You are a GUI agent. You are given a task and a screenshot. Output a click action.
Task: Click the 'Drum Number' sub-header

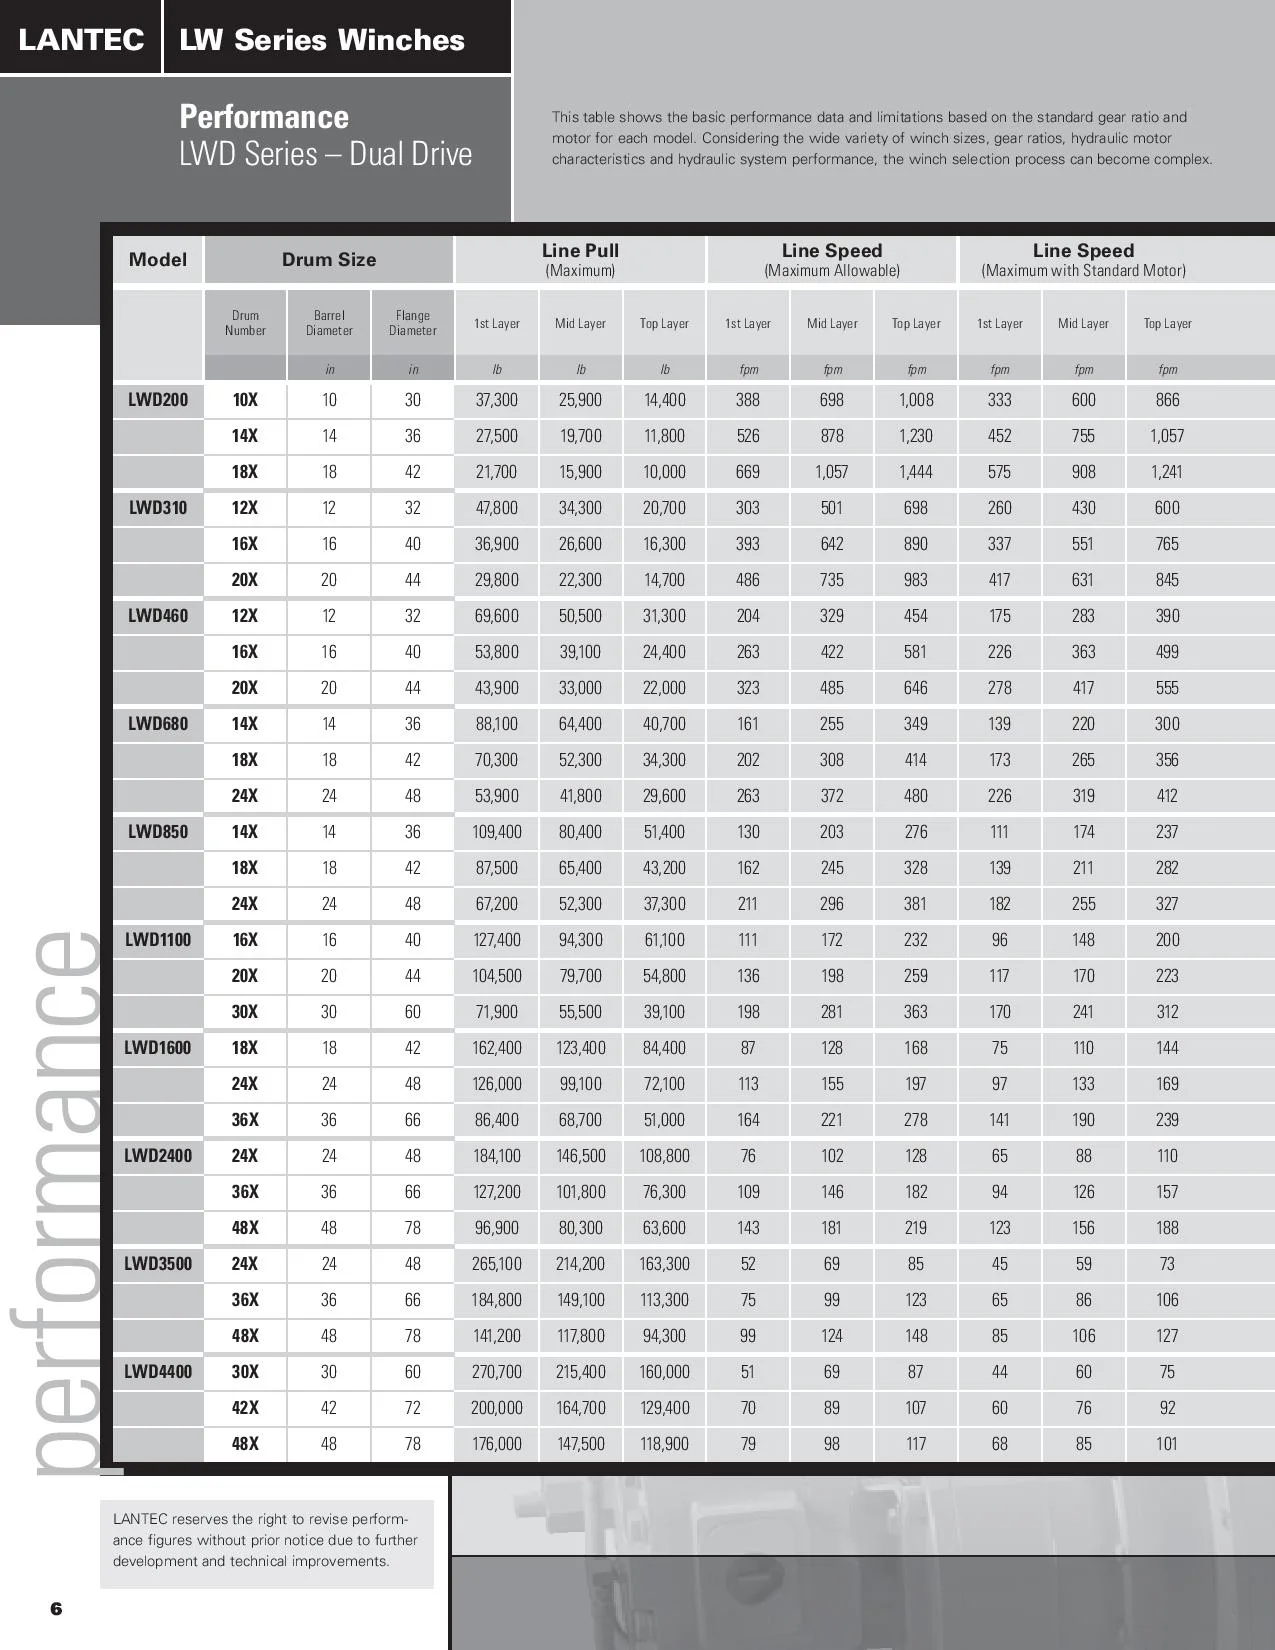pyautogui.click(x=245, y=323)
